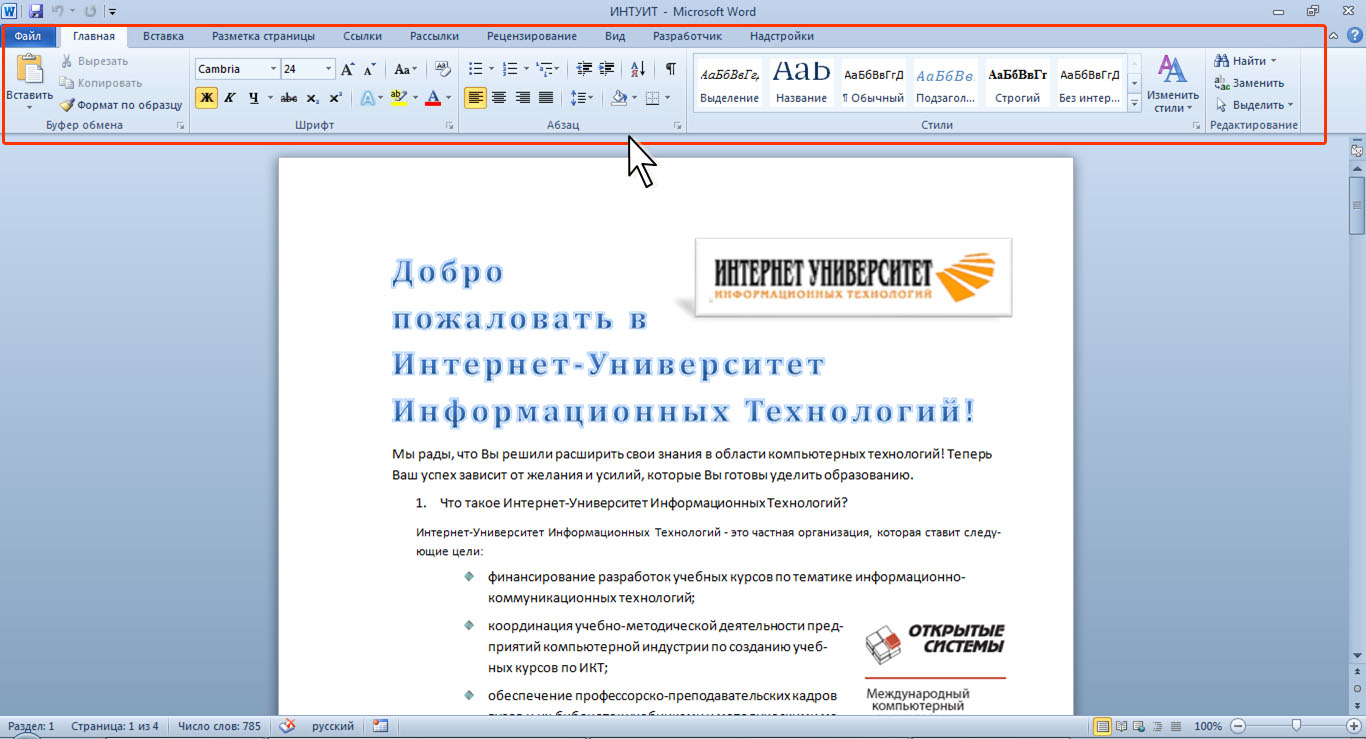Move the zoom slider handle
This screenshot has width=1366, height=739.
click(x=1296, y=726)
